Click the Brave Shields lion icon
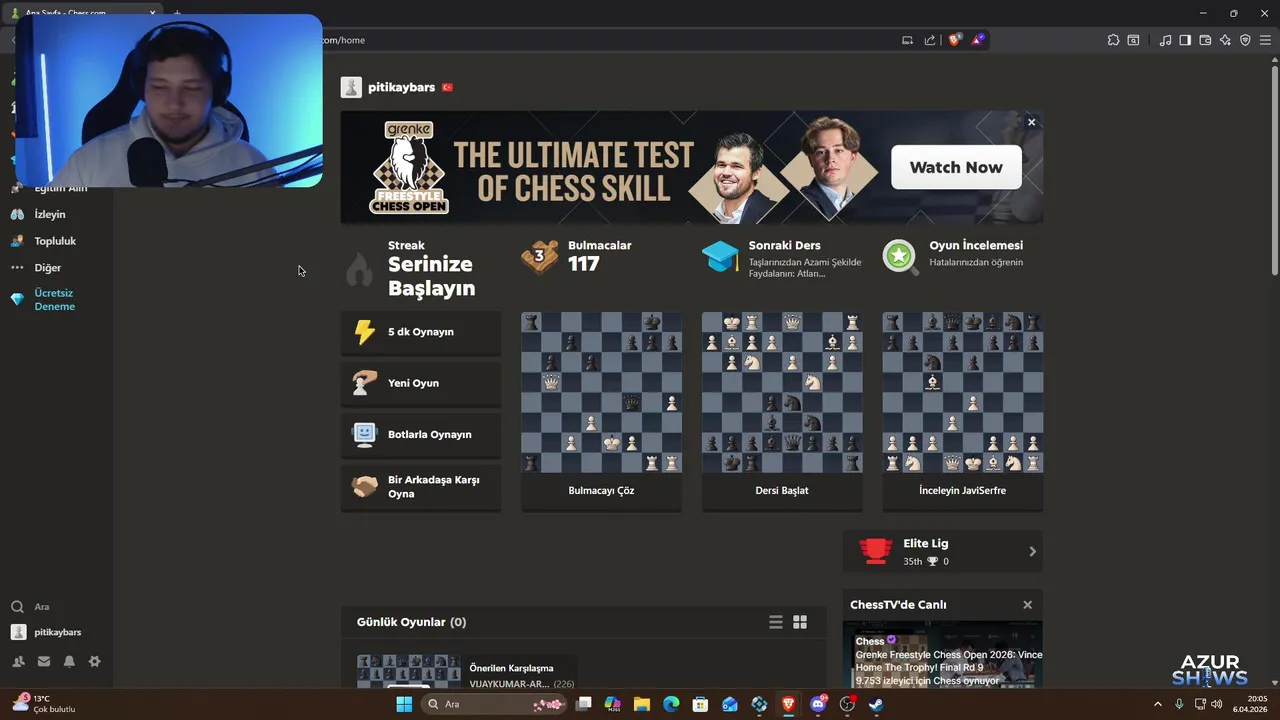 pyautogui.click(x=955, y=40)
